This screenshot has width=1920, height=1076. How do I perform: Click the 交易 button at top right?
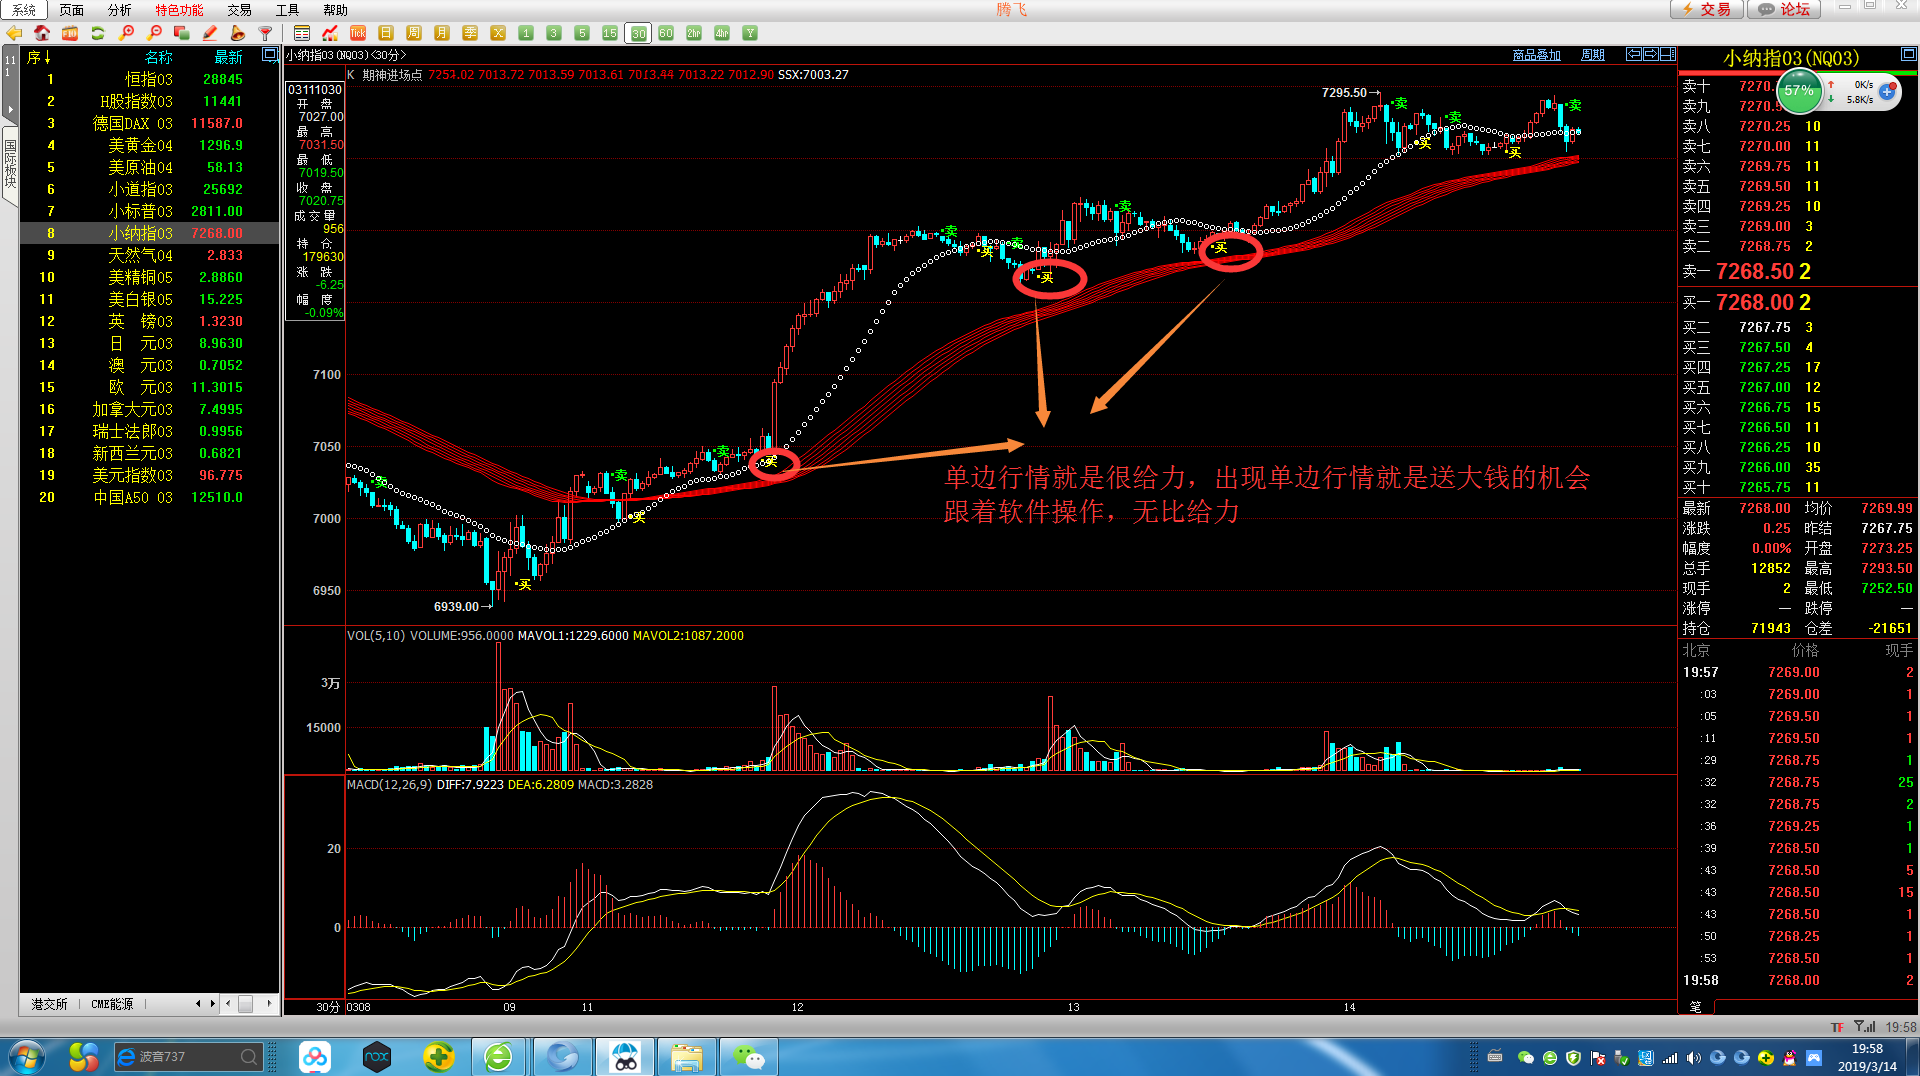[1707, 9]
